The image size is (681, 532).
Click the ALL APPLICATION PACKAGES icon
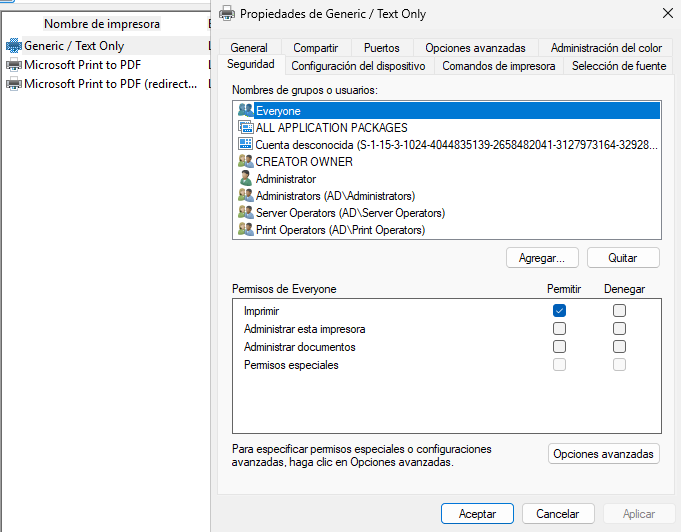point(246,128)
